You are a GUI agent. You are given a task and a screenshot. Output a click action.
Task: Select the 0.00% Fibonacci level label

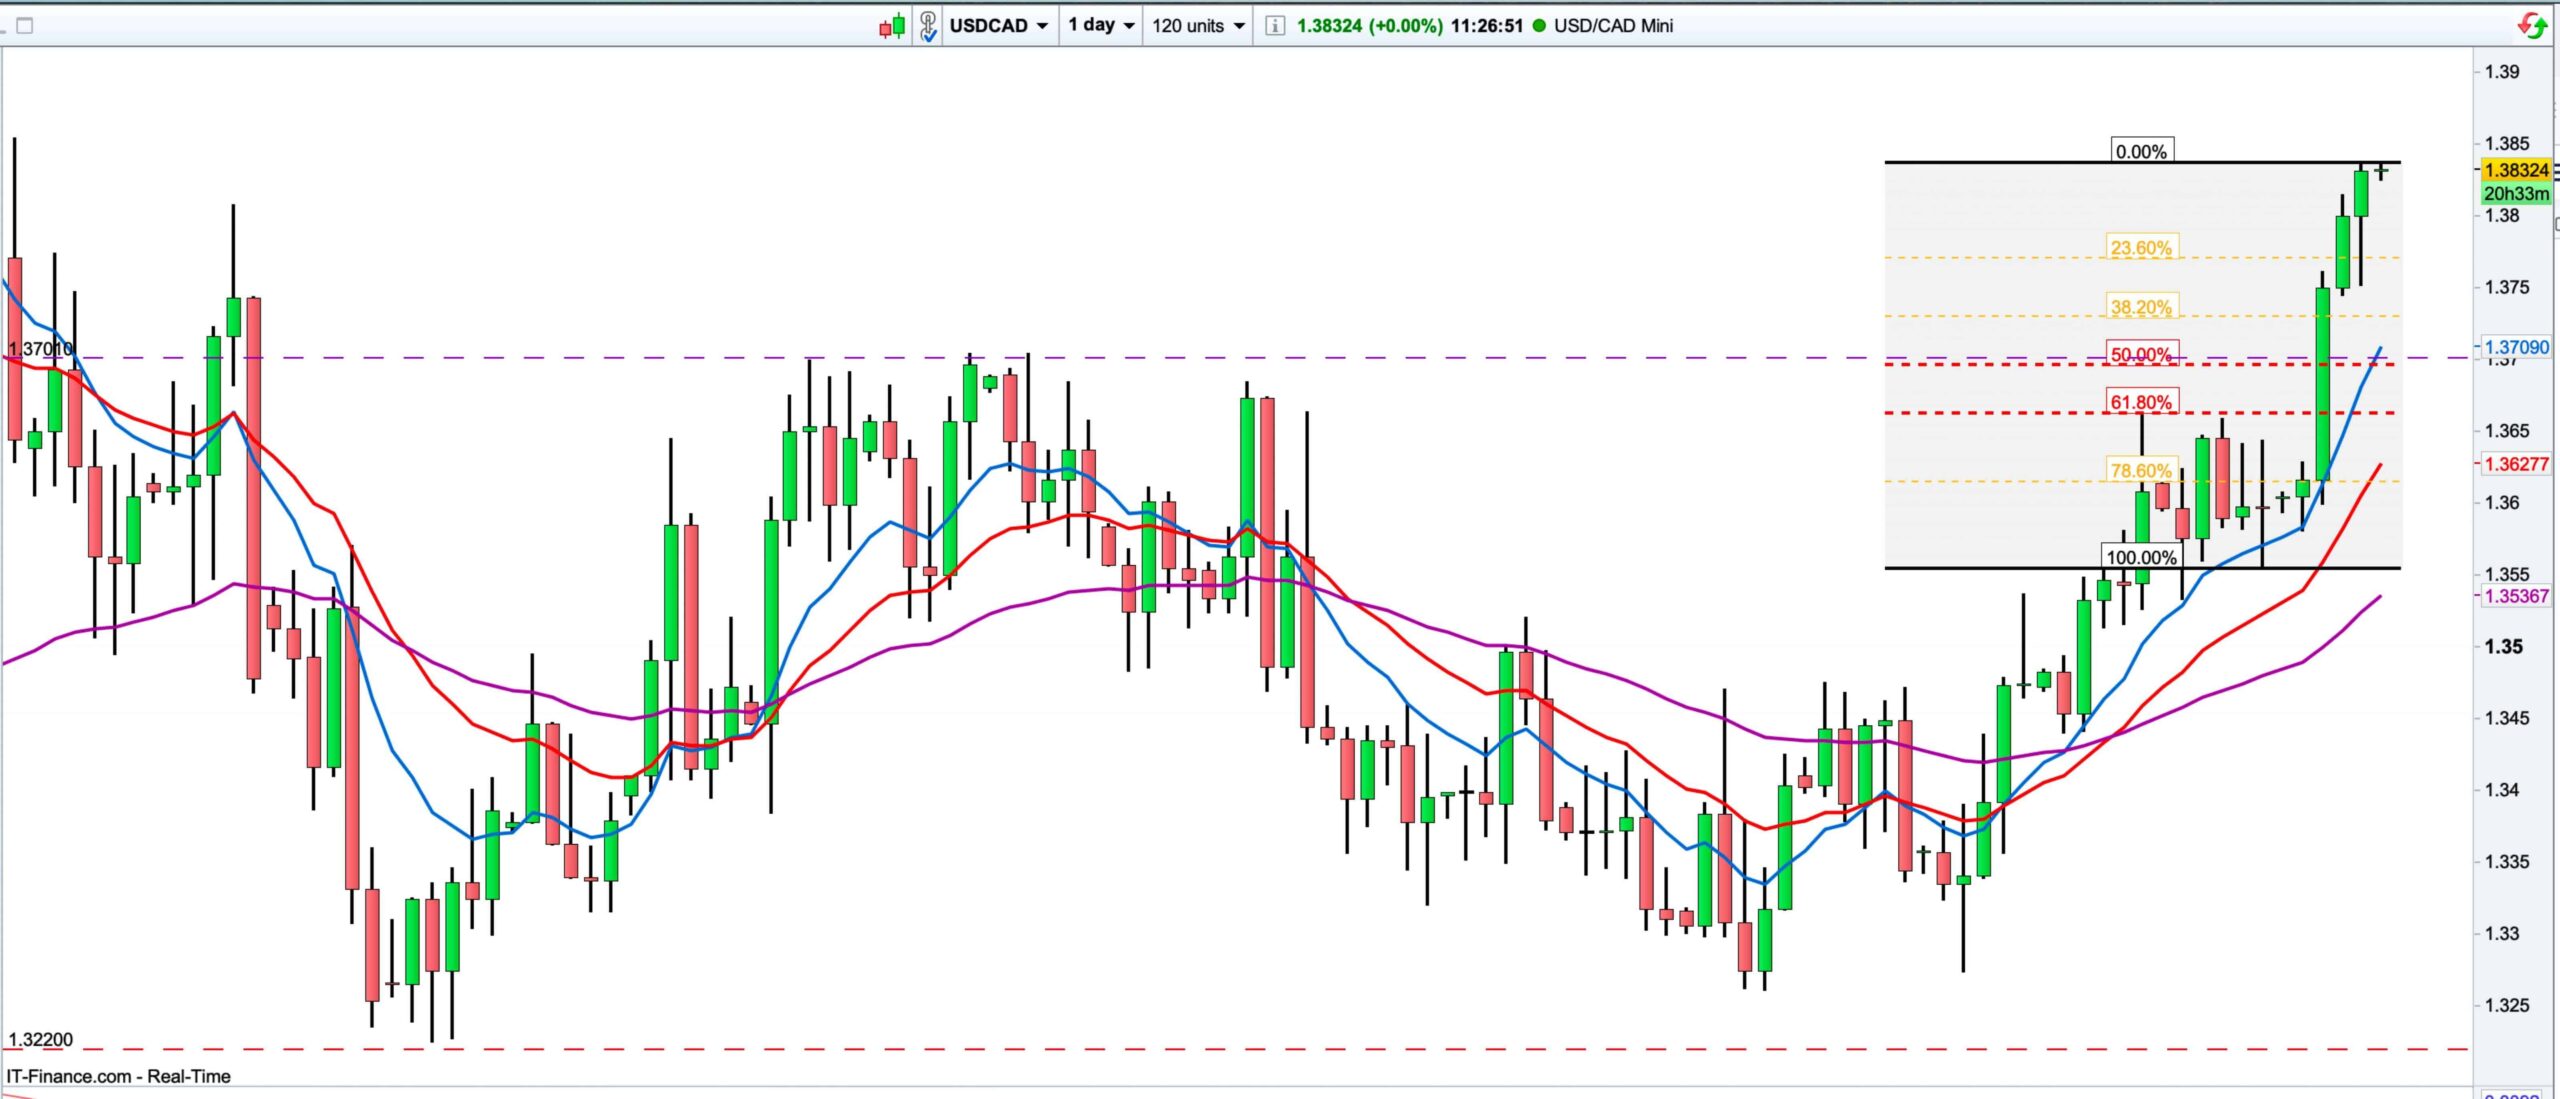(2141, 152)
